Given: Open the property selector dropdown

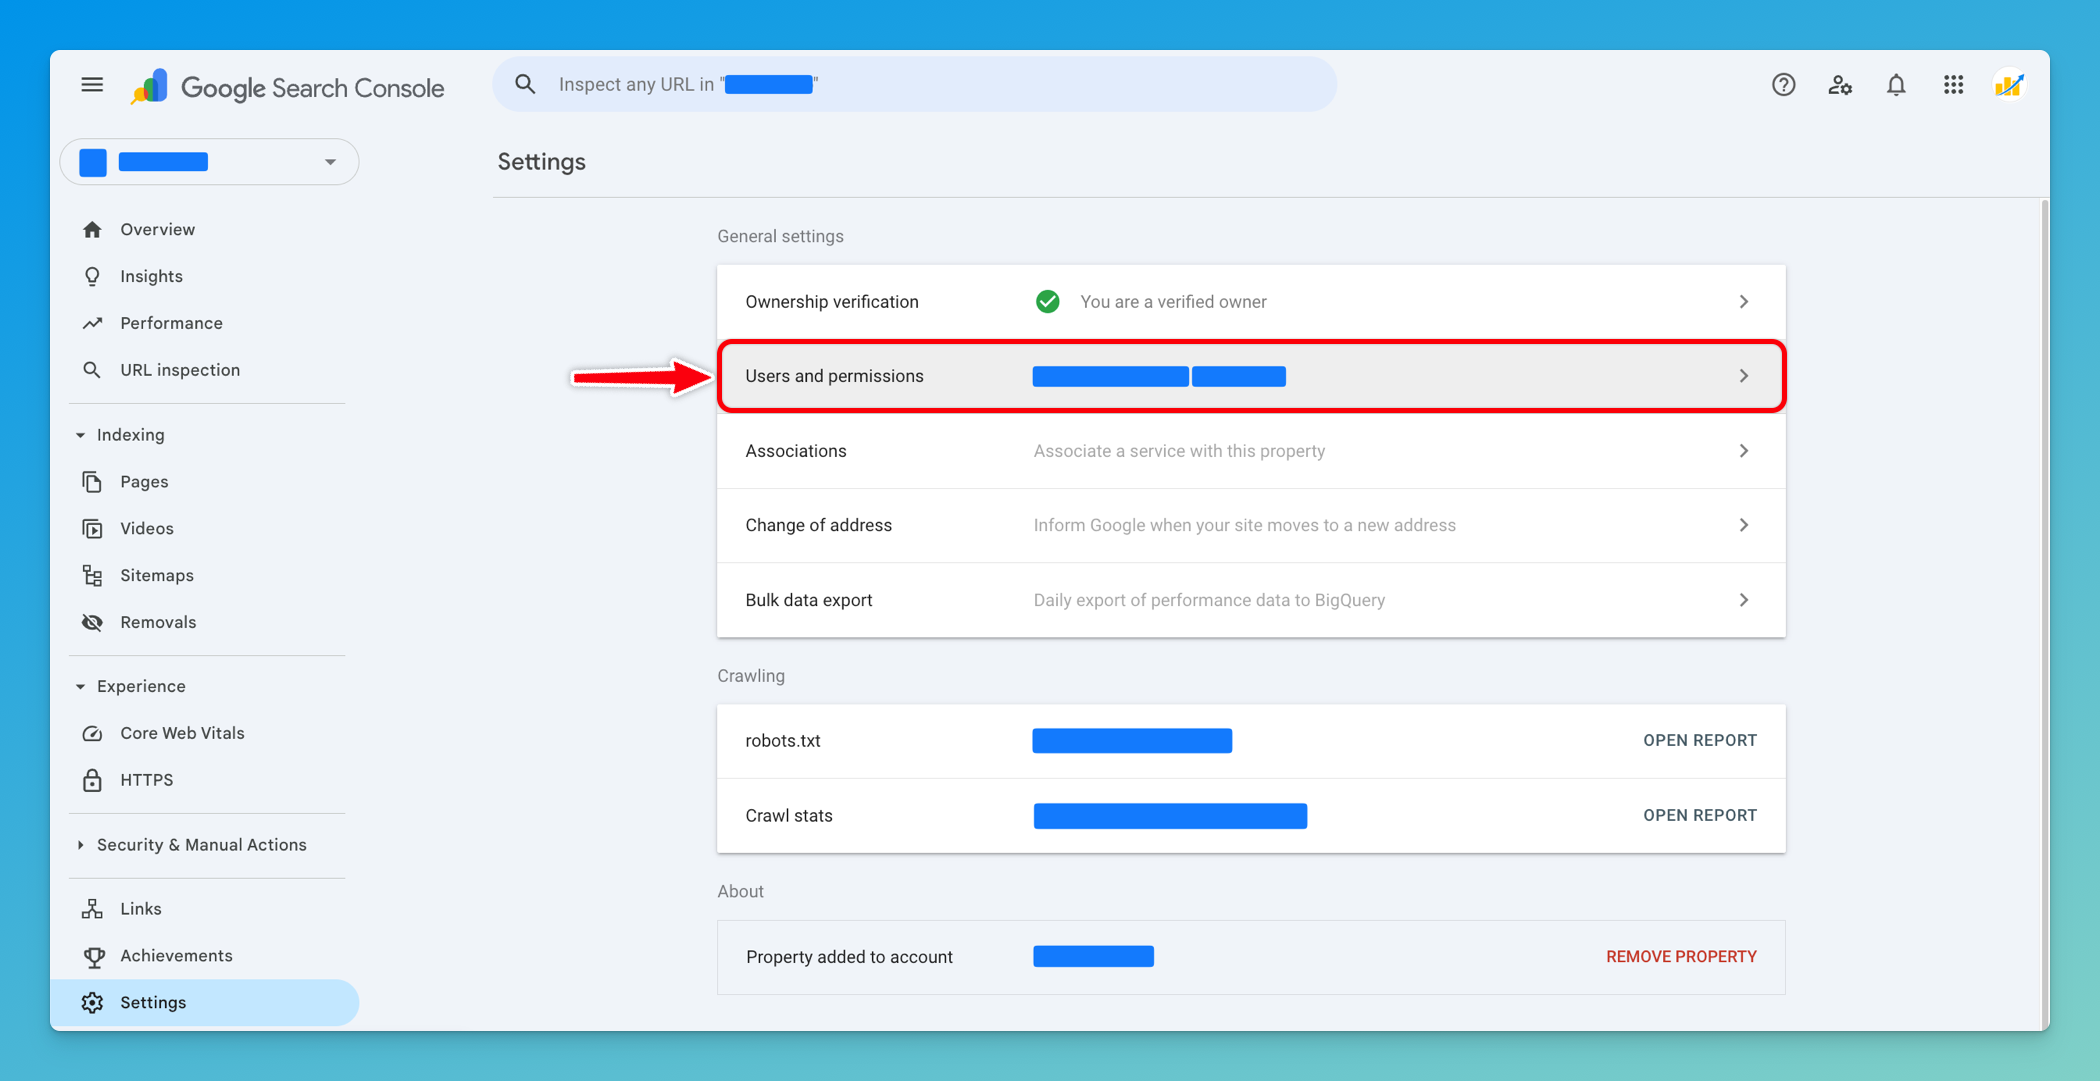Looking at the screenshot, I should click(x=330, y=161).
